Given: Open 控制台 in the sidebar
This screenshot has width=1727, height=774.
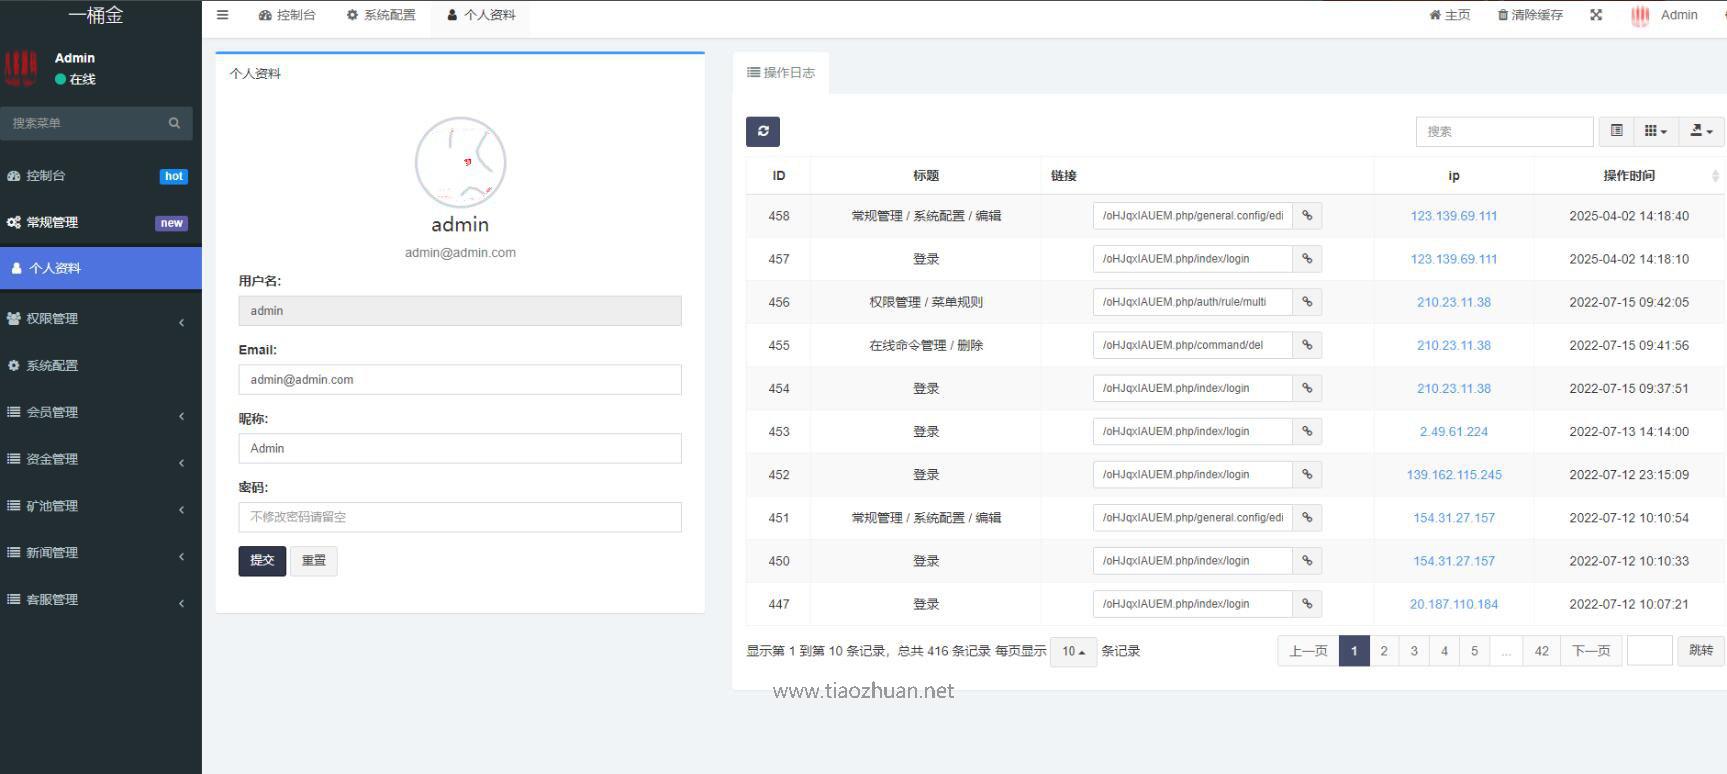Looking at the screenshot, I should (x=101, y=175).
